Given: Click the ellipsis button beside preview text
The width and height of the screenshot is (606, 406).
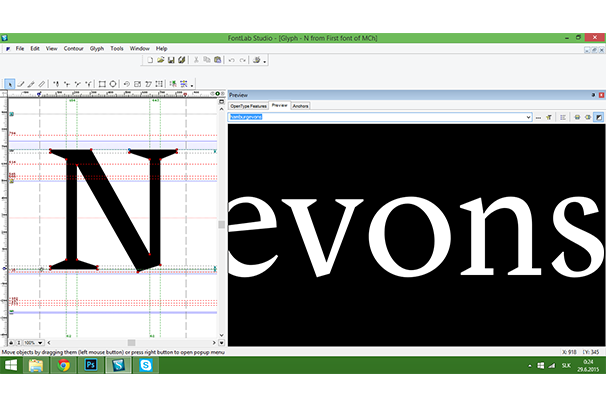Looking at the screenshot, I should 538,117.
